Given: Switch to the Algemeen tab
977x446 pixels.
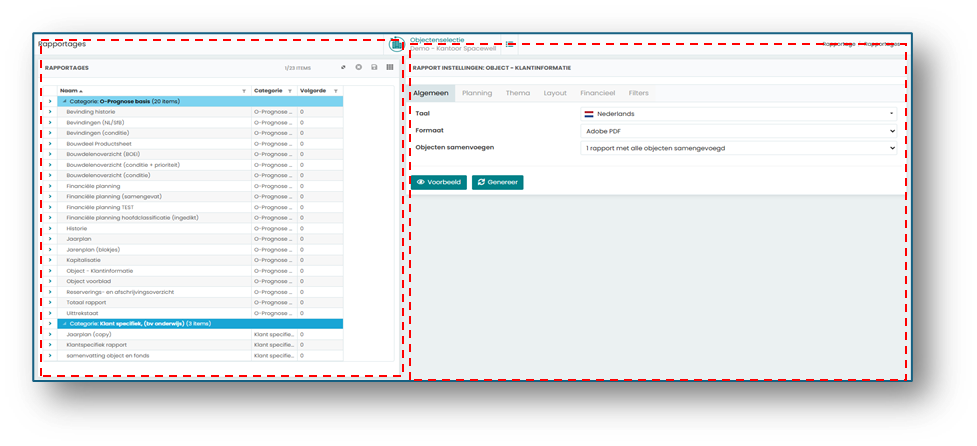Looking at the screenshot, I should pyautogui.click(x=431, y=93).
